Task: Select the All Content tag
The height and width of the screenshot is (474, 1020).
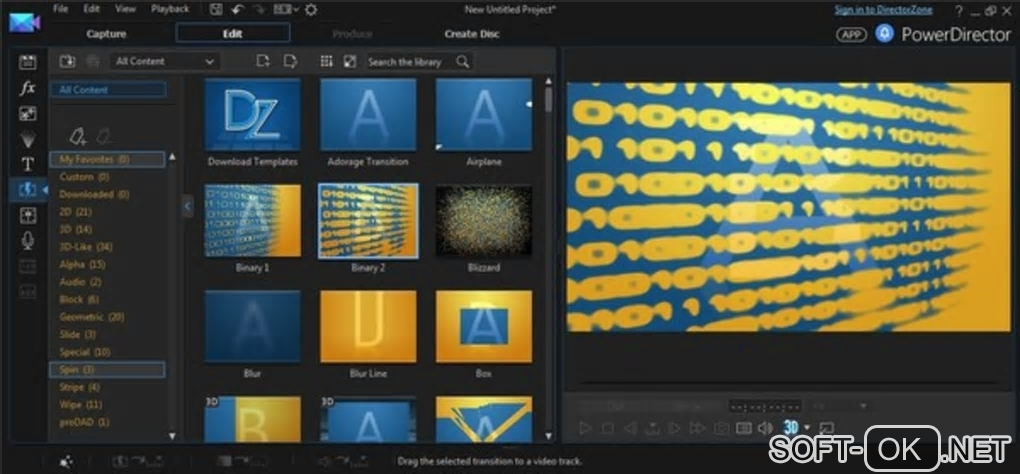Action: (108, 90)
